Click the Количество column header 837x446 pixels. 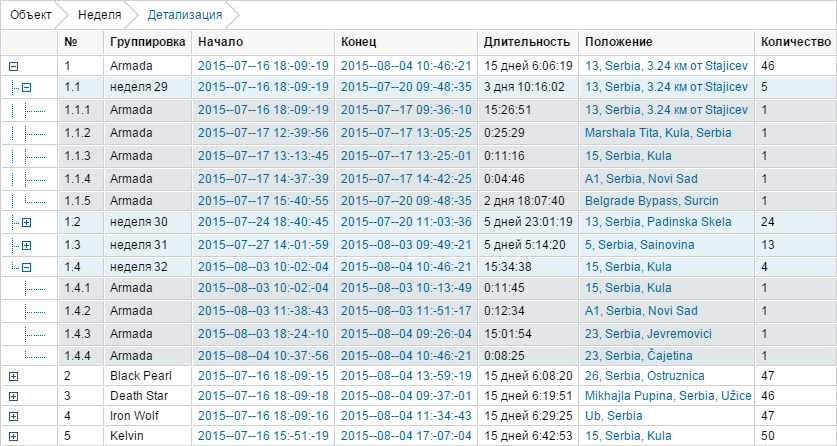tap(795, 42)
